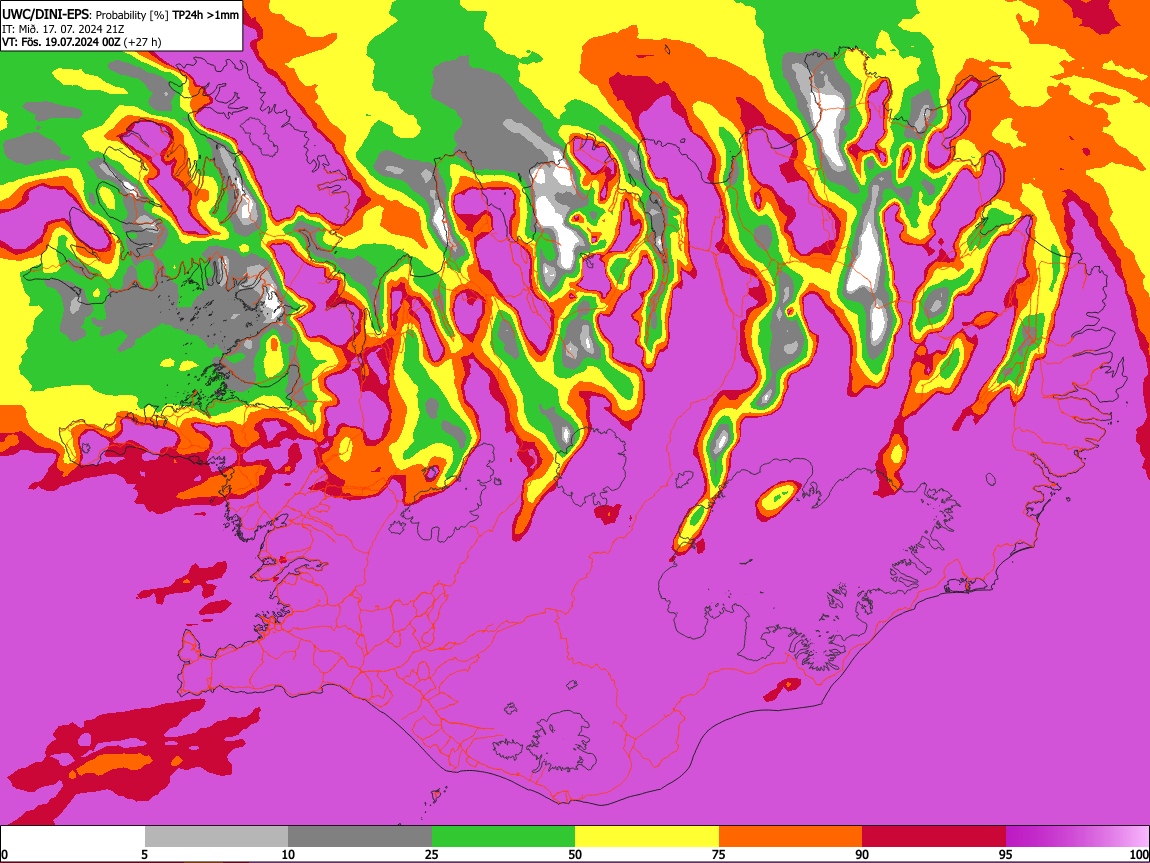Click the '95' legend tick label

tap(1006, 854)
